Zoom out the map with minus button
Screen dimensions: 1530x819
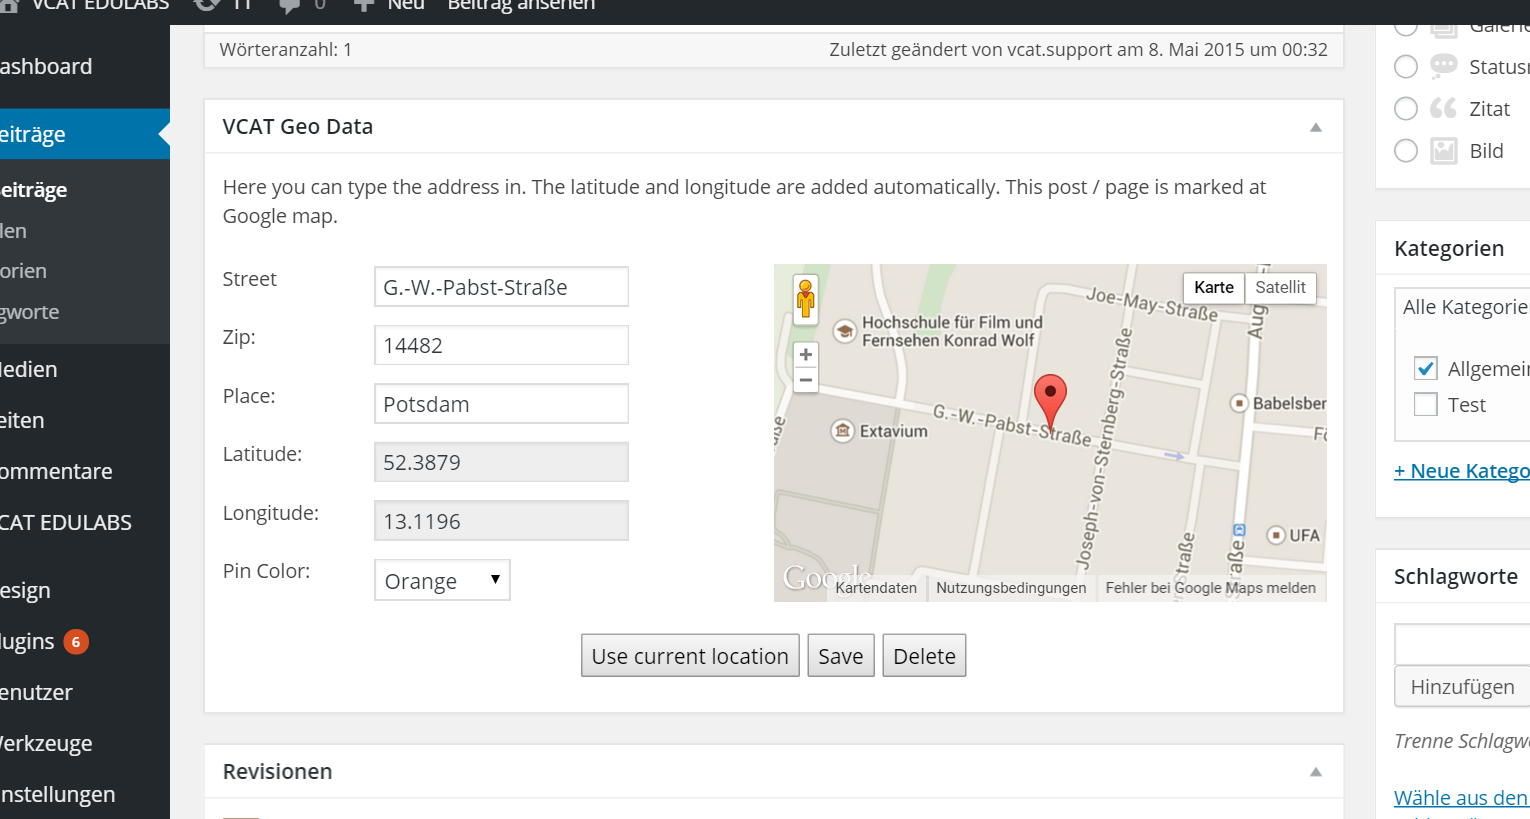pyautogui.click(x=806, y=381)
